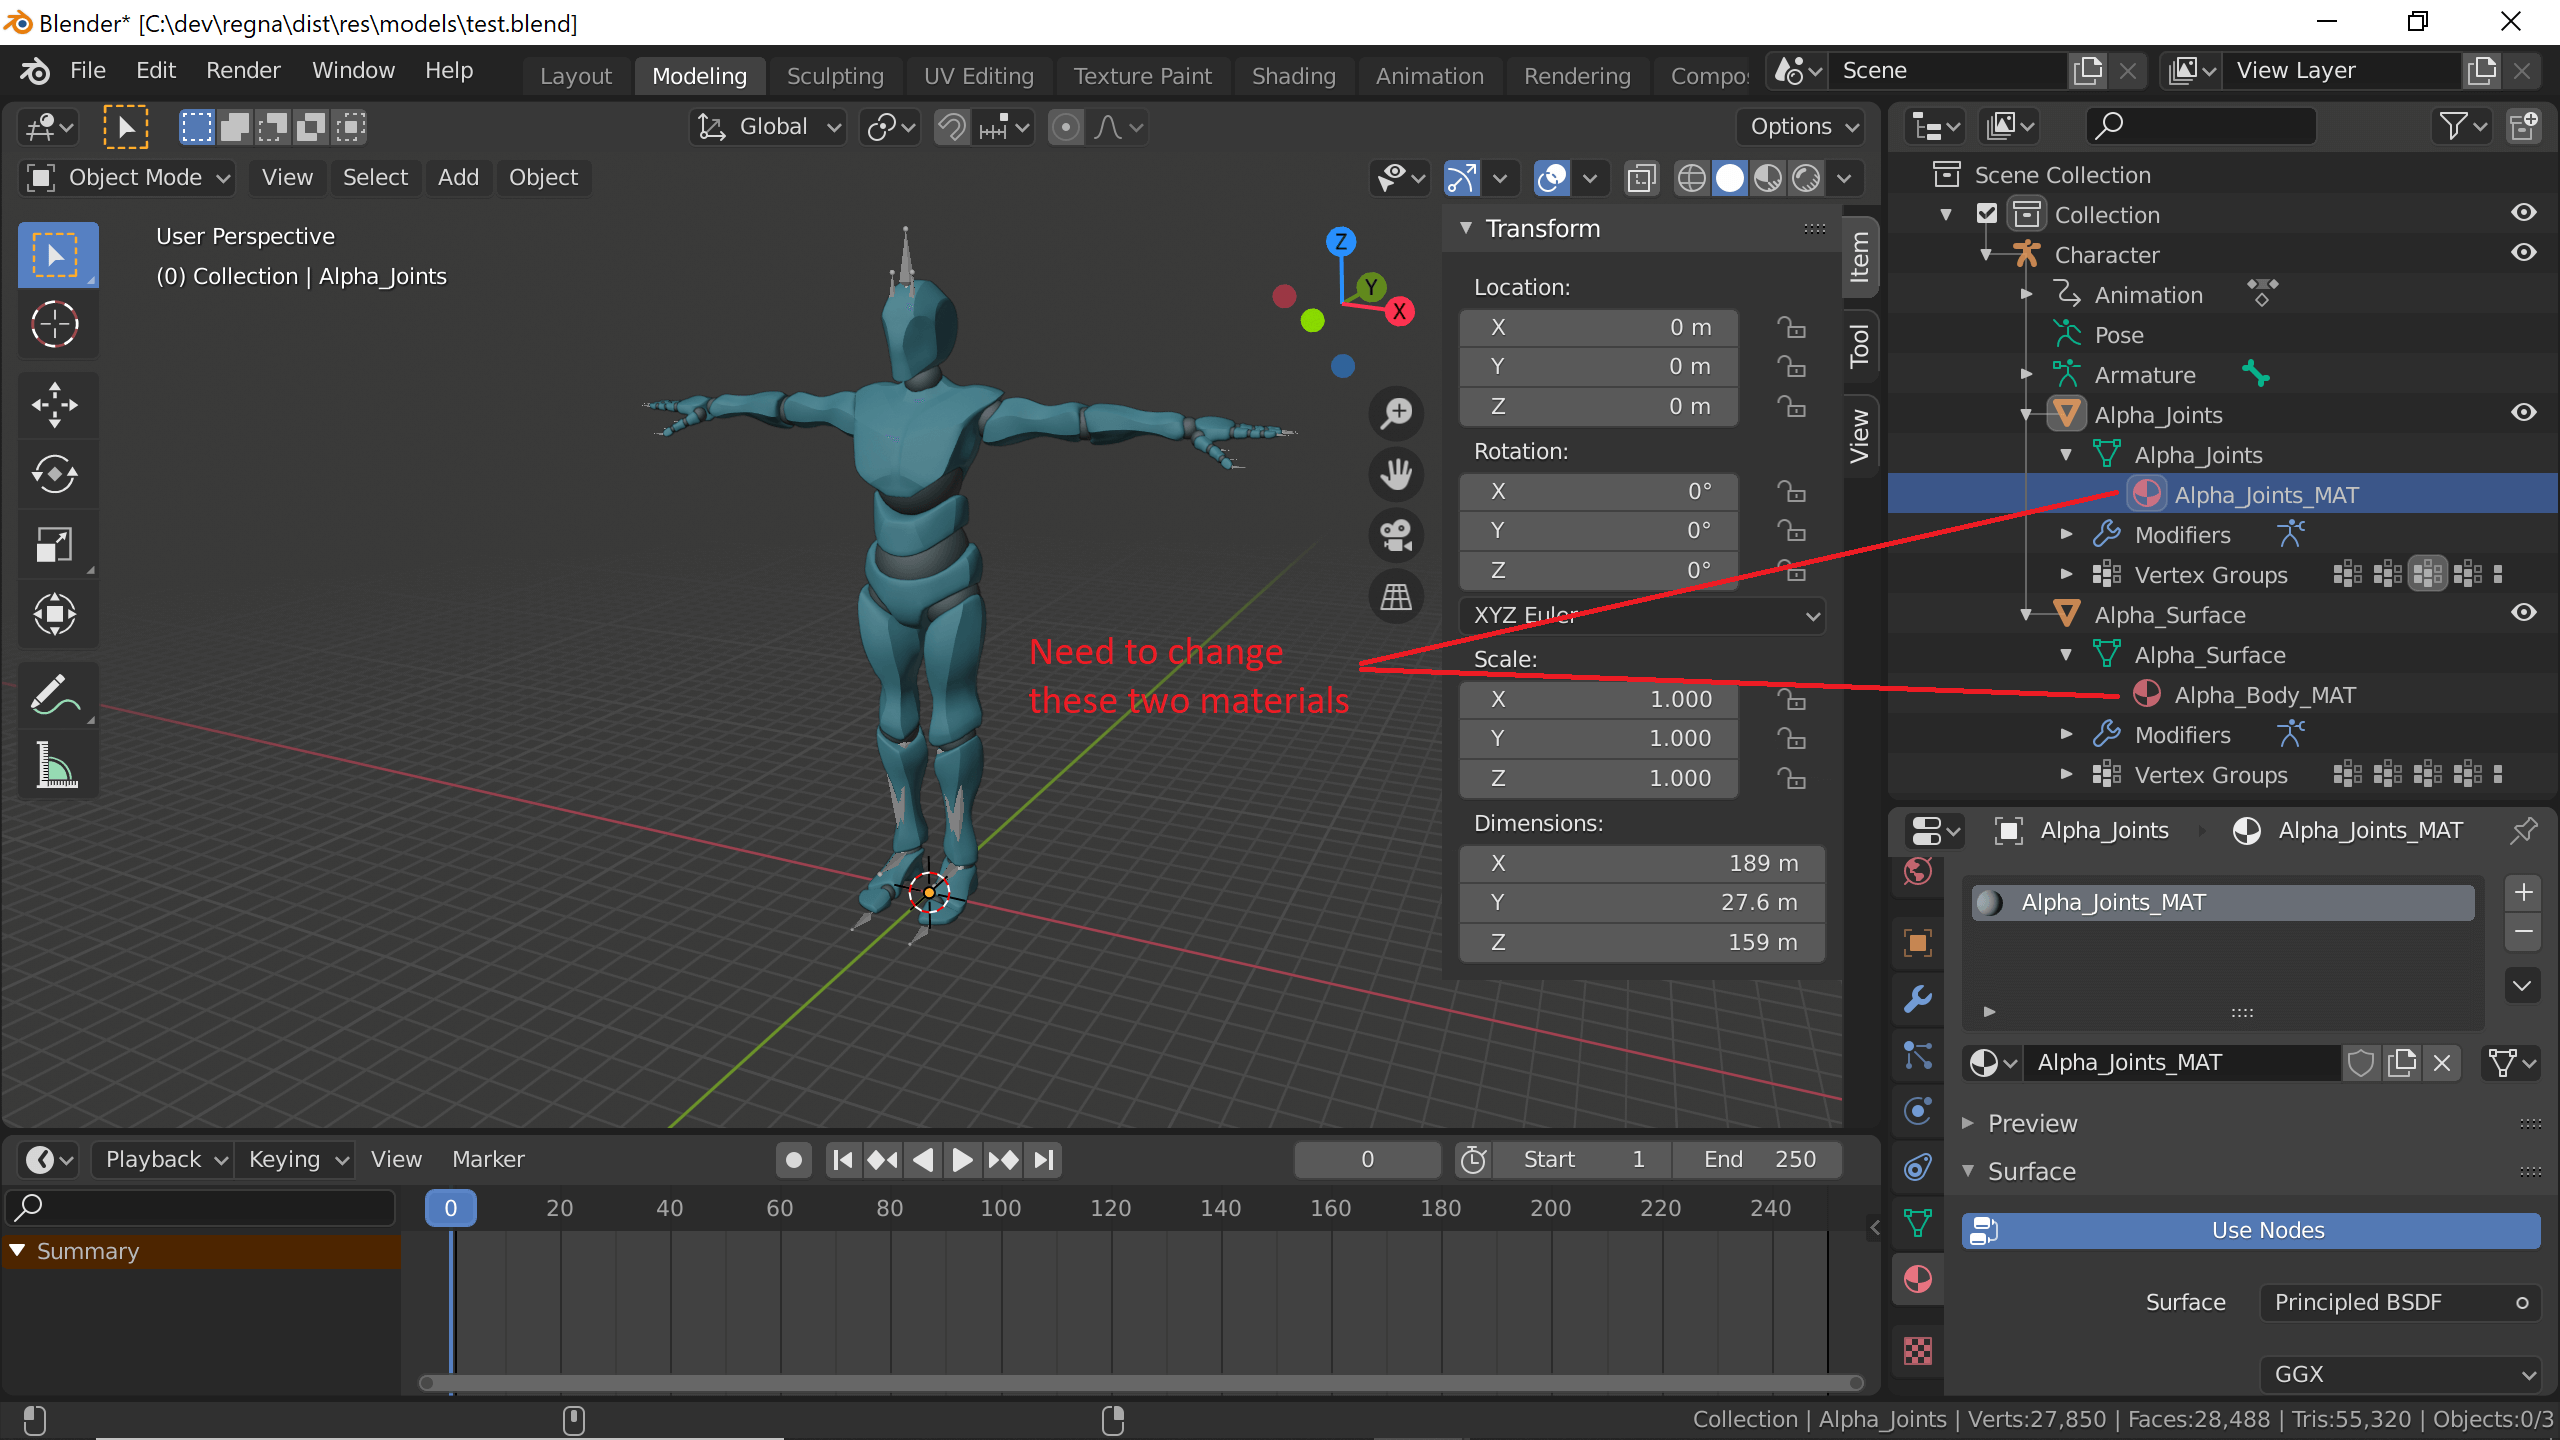Click the Location X value field

coord(1598,327)
